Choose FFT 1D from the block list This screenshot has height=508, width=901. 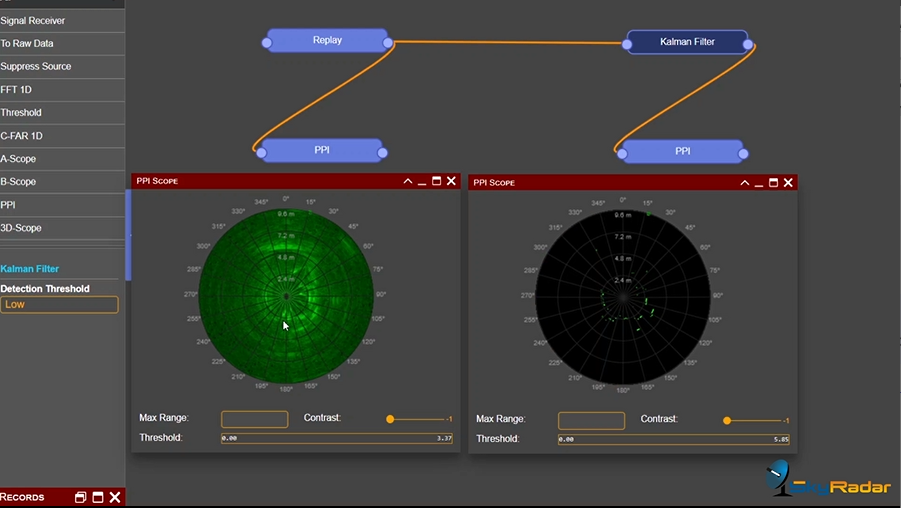pos(16,90)
